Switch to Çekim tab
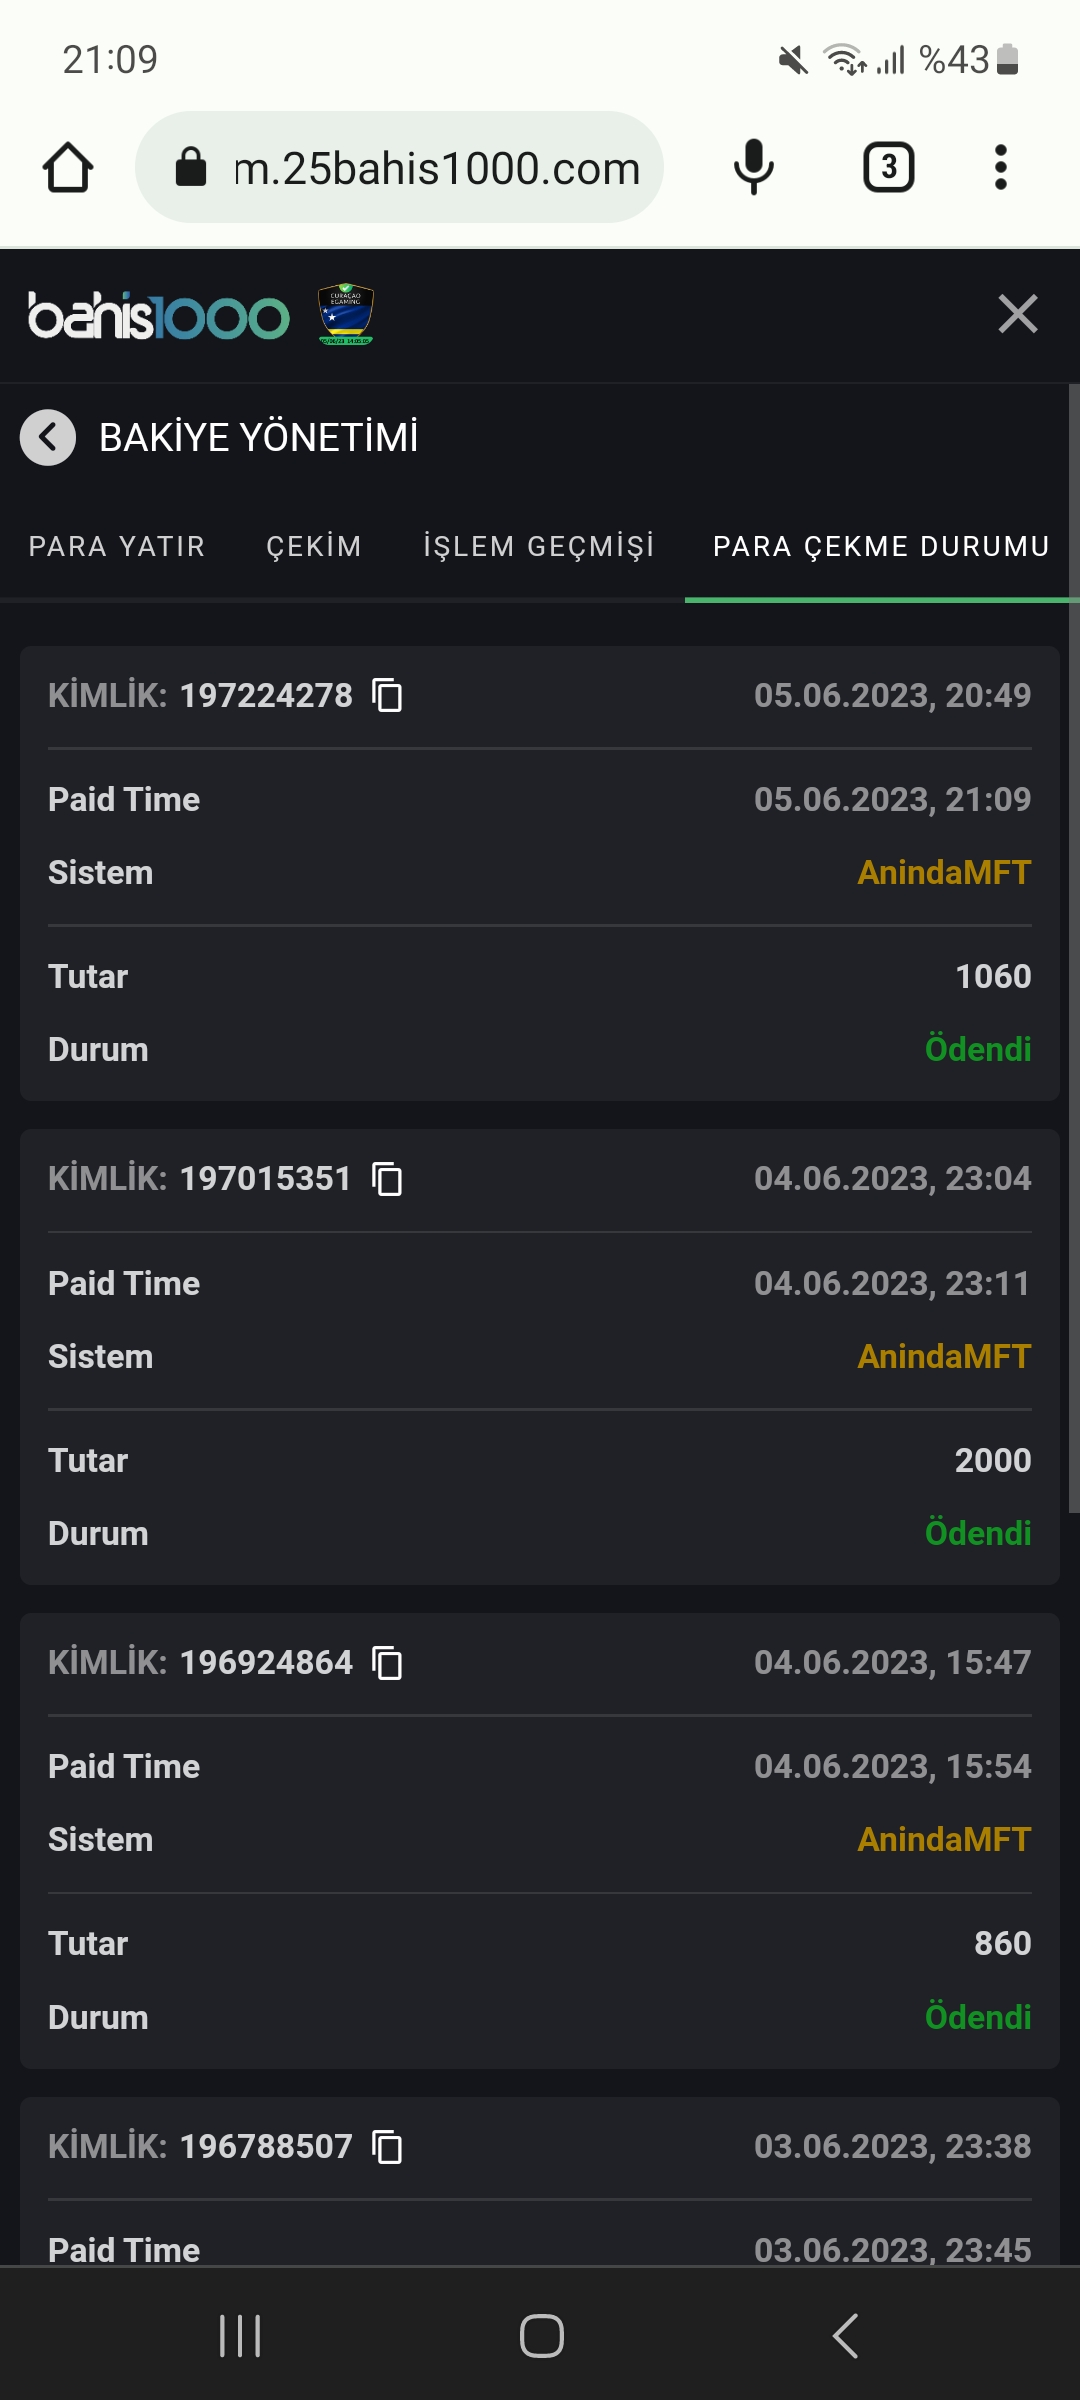1080x2400 pixels. click(314, 546)
